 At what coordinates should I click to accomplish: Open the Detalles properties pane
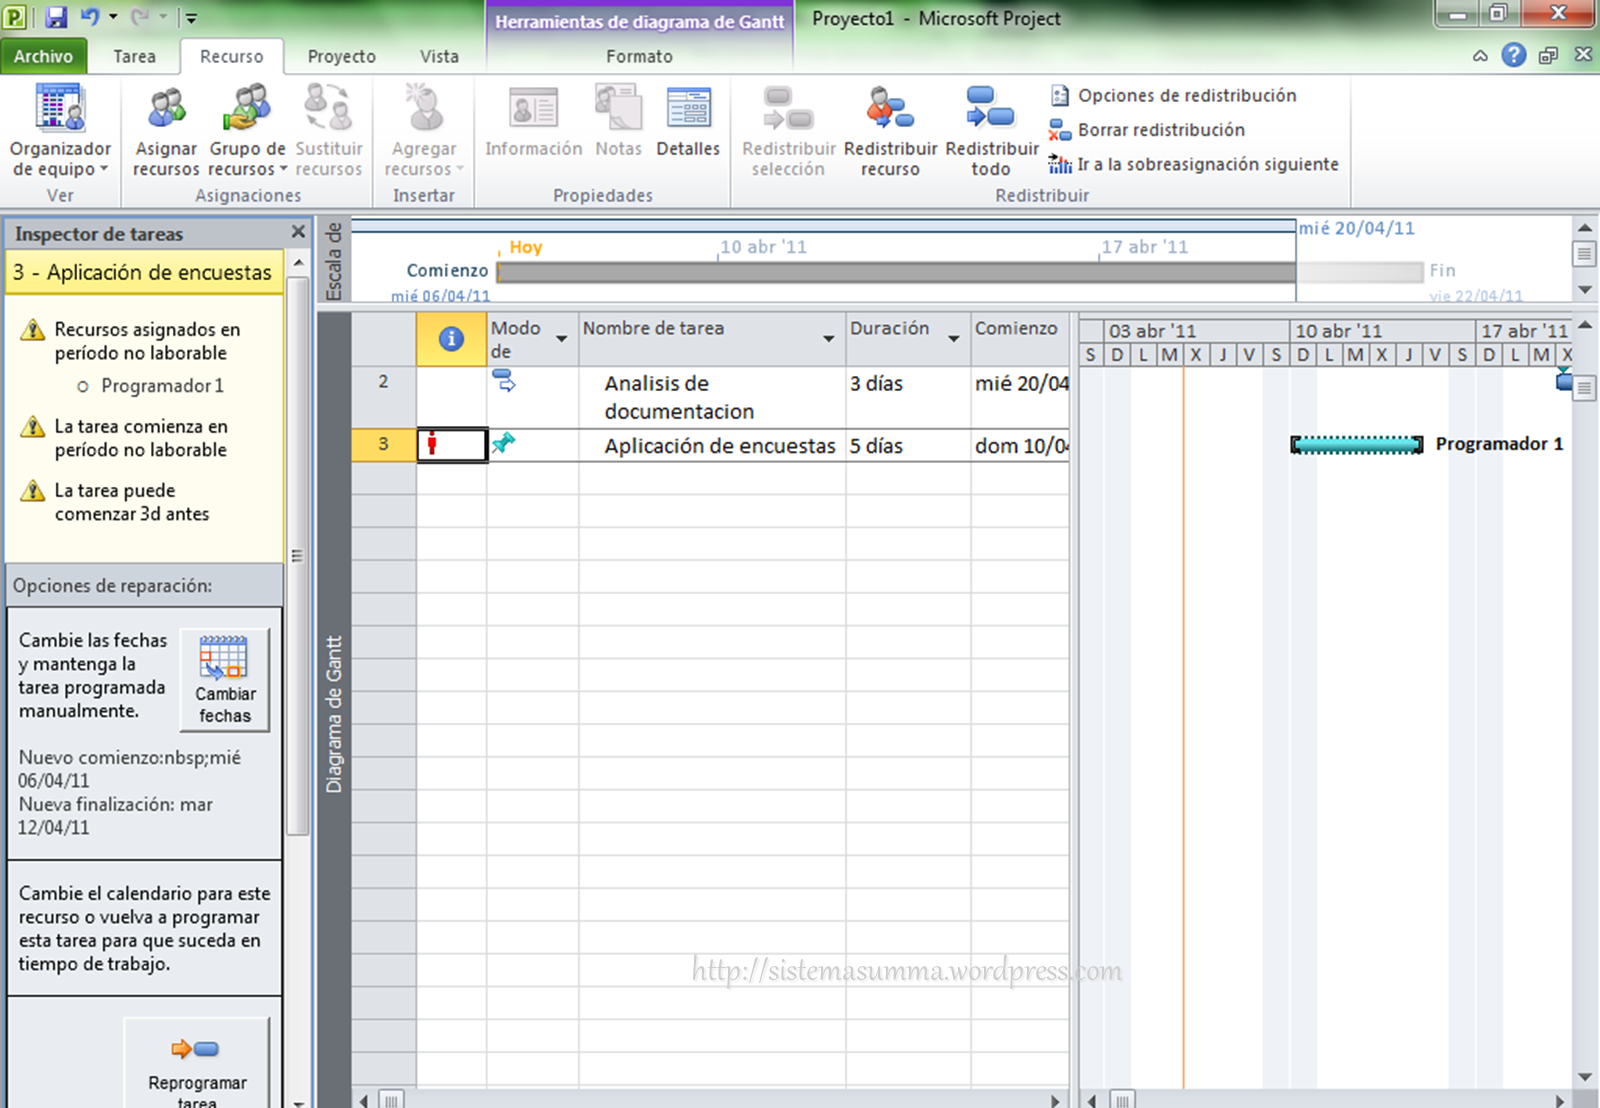[688, 122]
